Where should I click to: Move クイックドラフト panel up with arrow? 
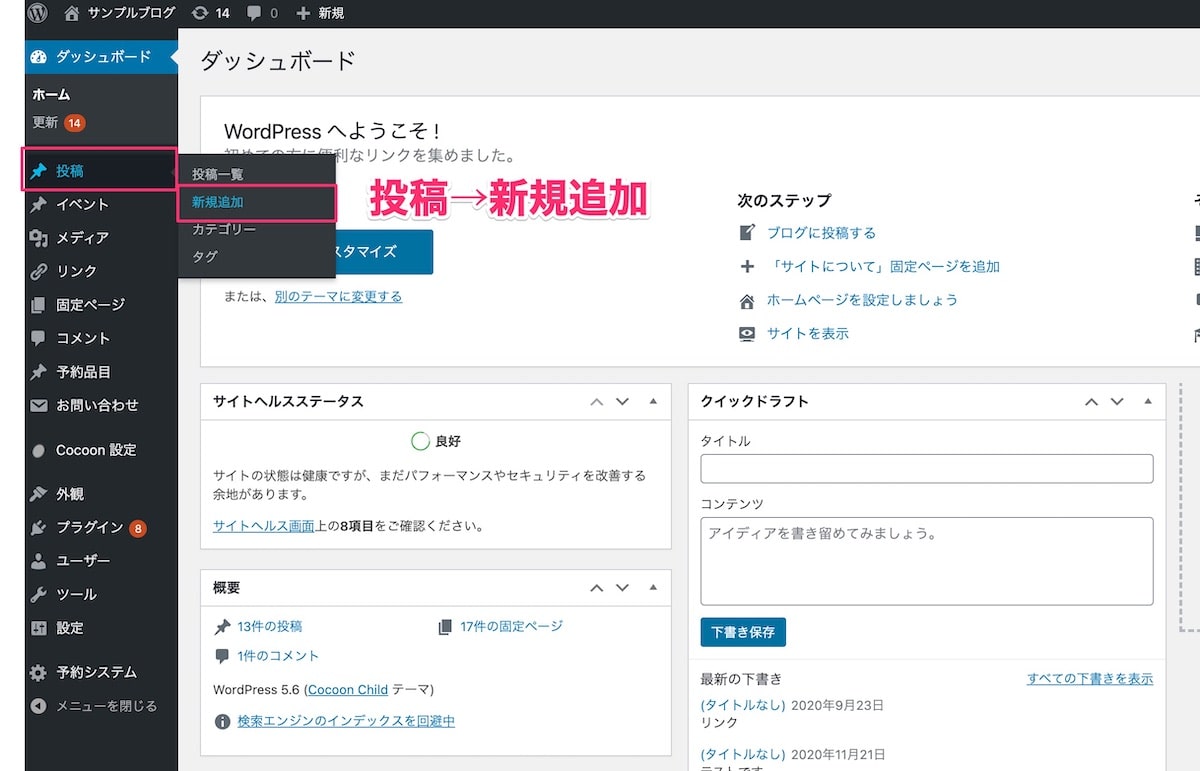(1091, 401)
